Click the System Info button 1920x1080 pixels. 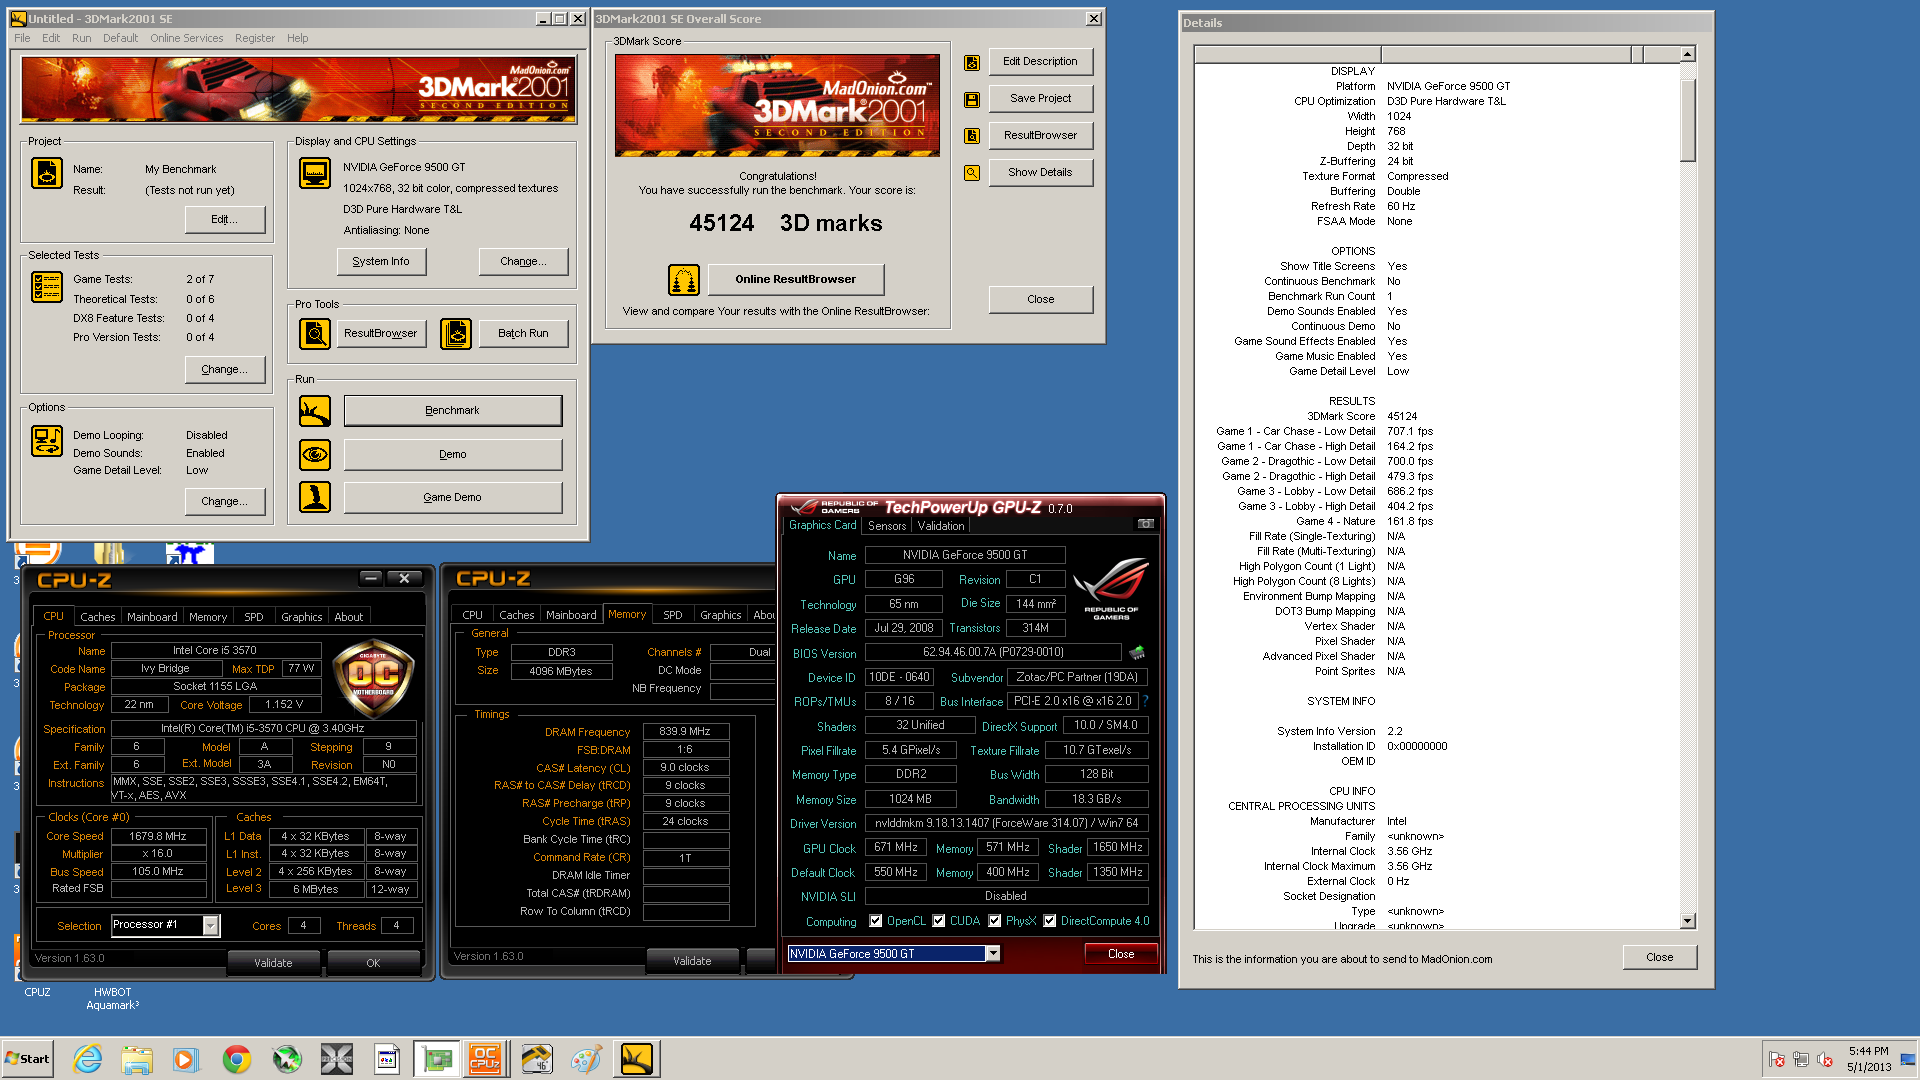381,262
